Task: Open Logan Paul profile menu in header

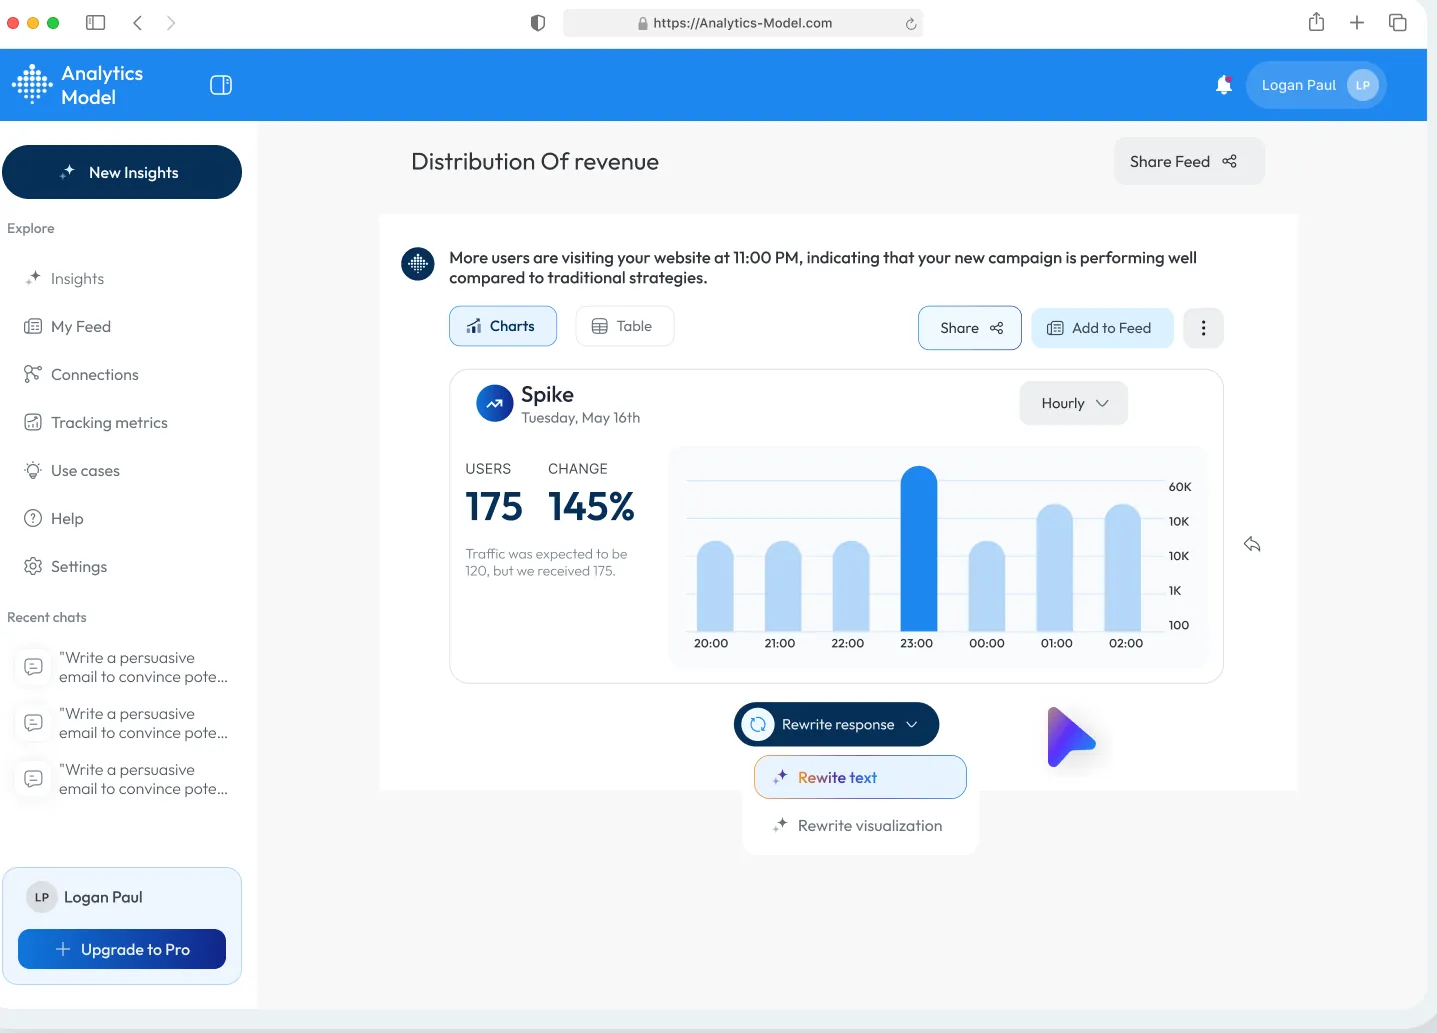Action: click(1316, 85)
